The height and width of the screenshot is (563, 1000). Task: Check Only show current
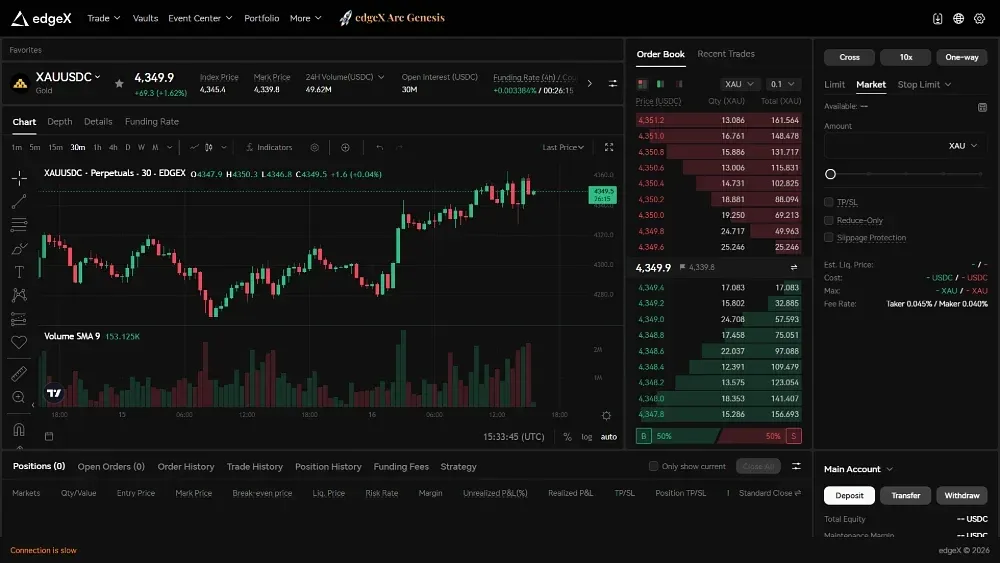pyautogui.click(x=654, y=466)
